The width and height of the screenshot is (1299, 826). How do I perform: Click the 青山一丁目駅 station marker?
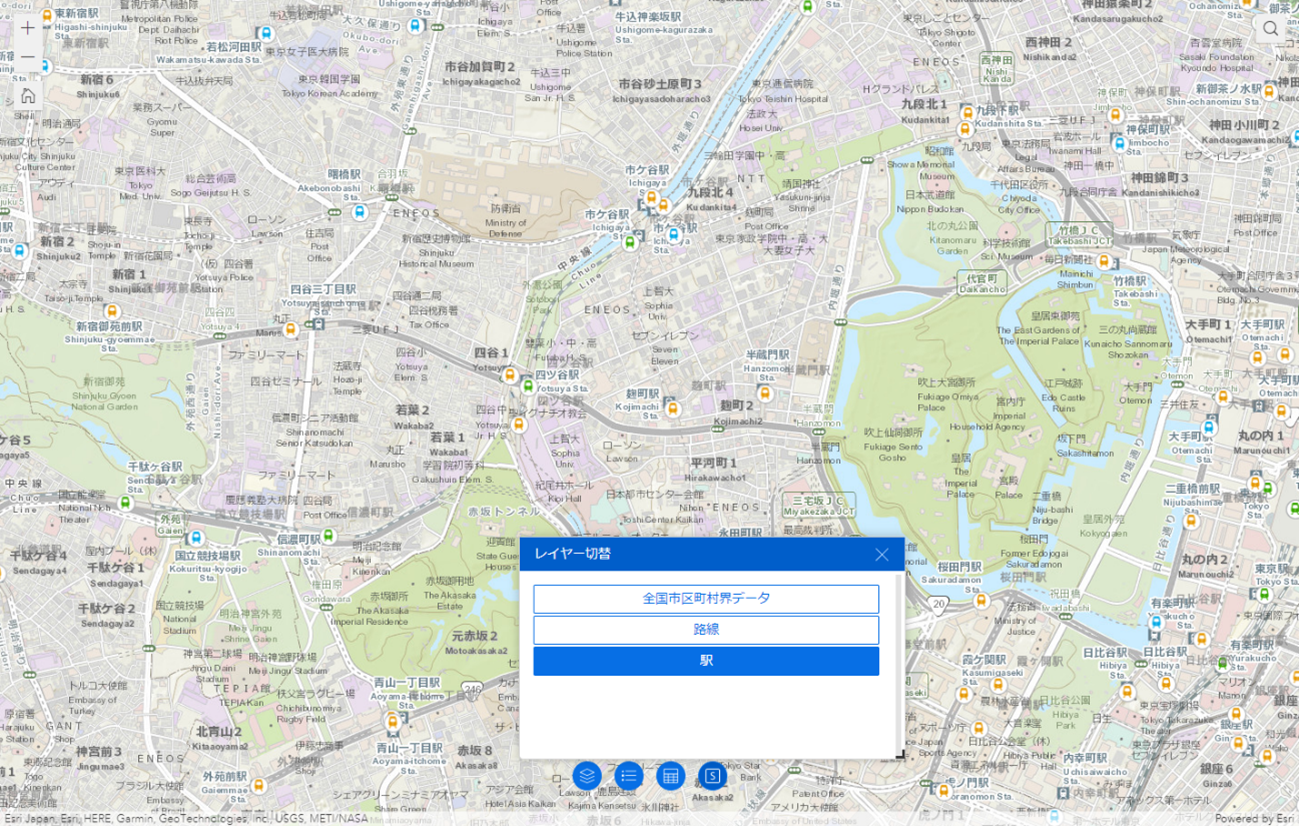click(393, 721)
